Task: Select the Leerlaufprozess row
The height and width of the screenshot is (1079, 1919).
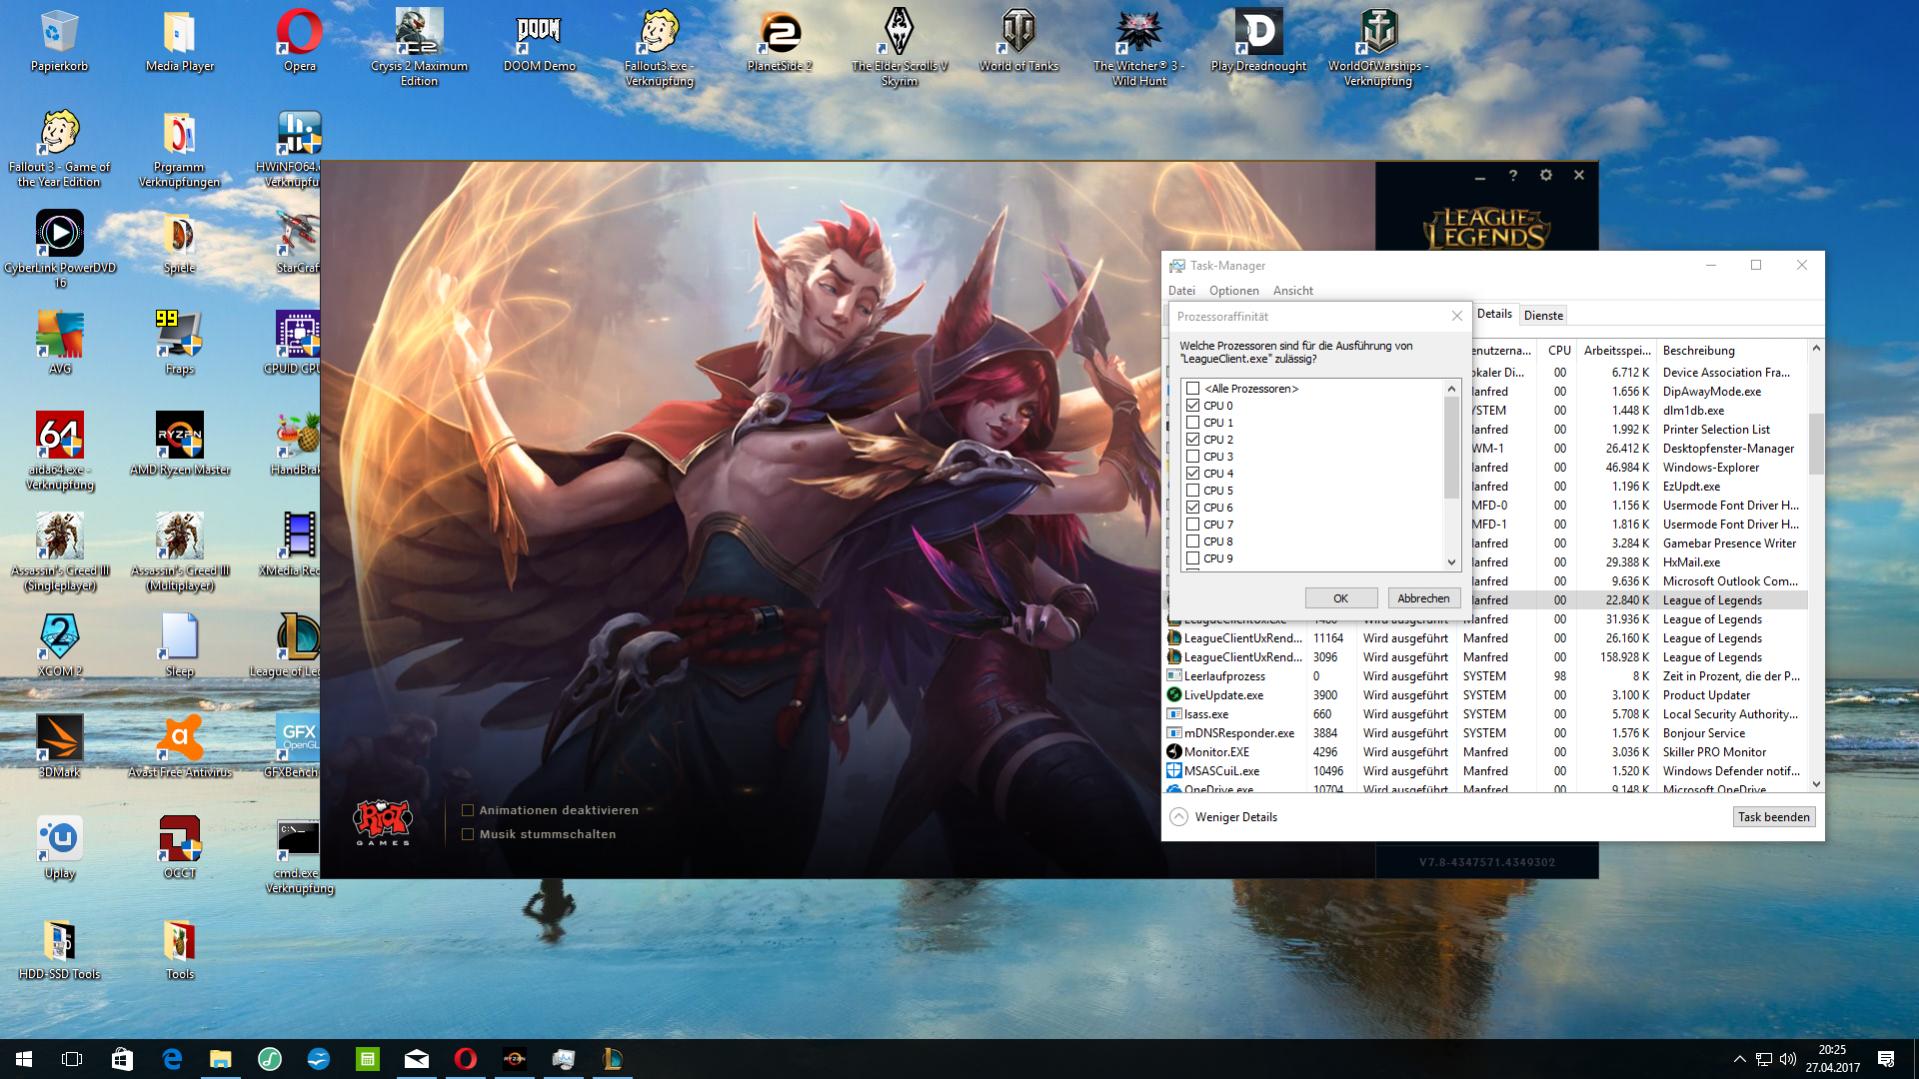Action: [1486, 676]
